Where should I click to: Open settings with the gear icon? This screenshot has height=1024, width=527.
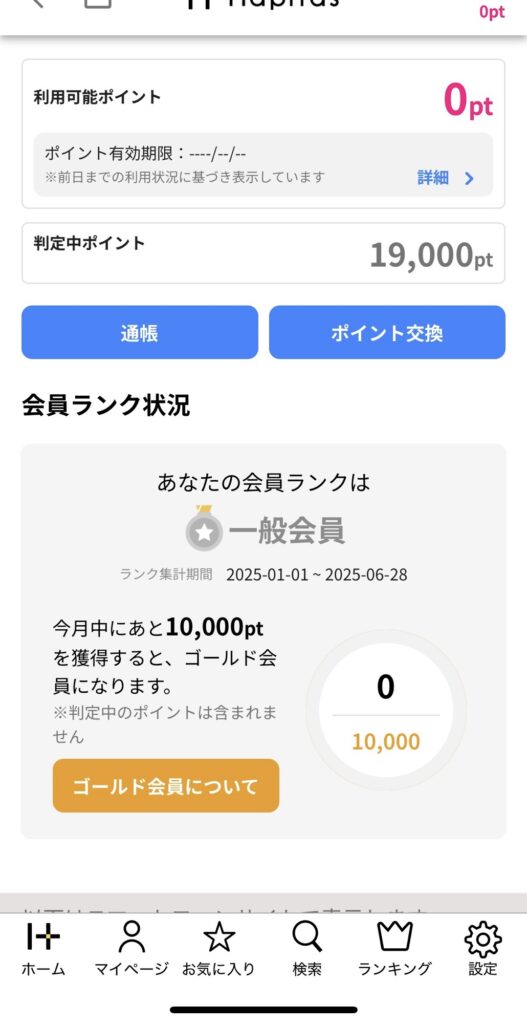(483, 938)
